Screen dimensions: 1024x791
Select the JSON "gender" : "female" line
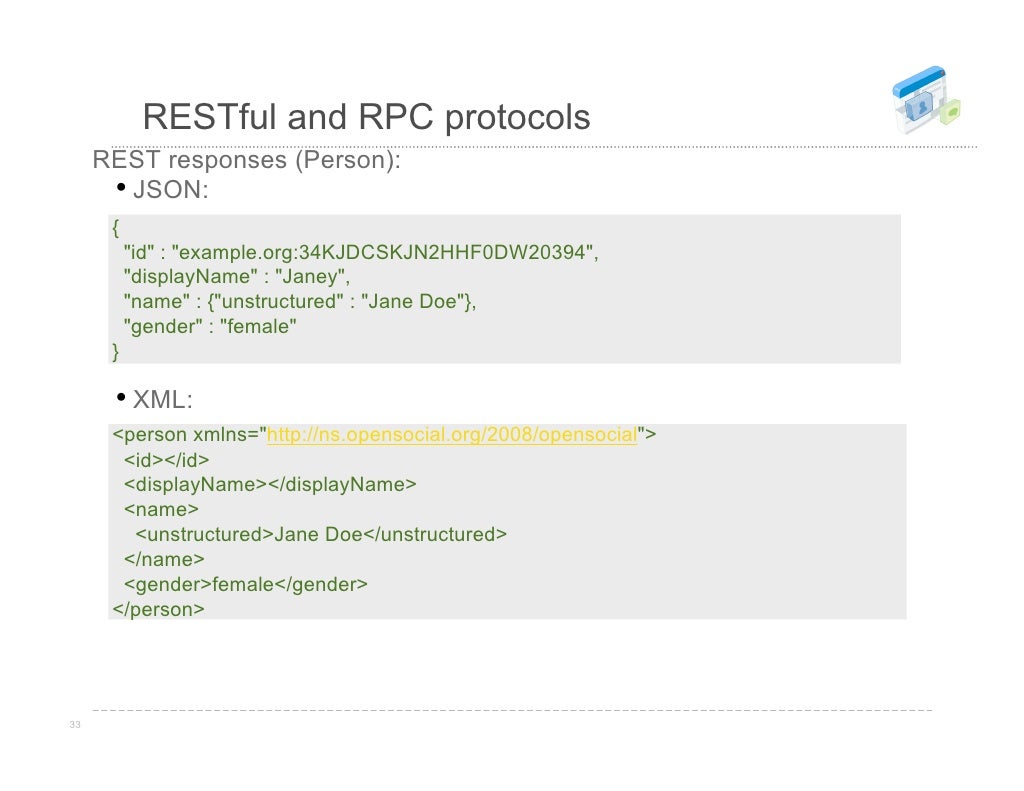pyautogui.click(x=210, y=327)
